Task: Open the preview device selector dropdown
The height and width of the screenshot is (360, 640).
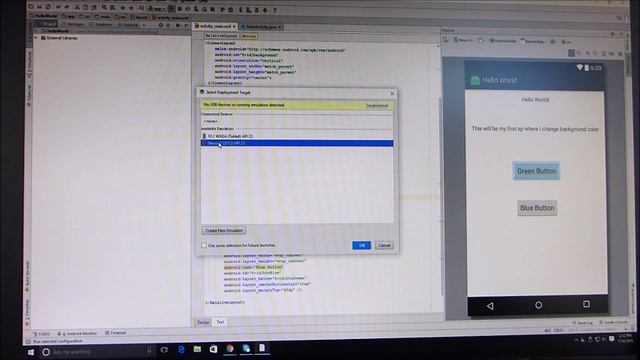Action: [463, 40]
